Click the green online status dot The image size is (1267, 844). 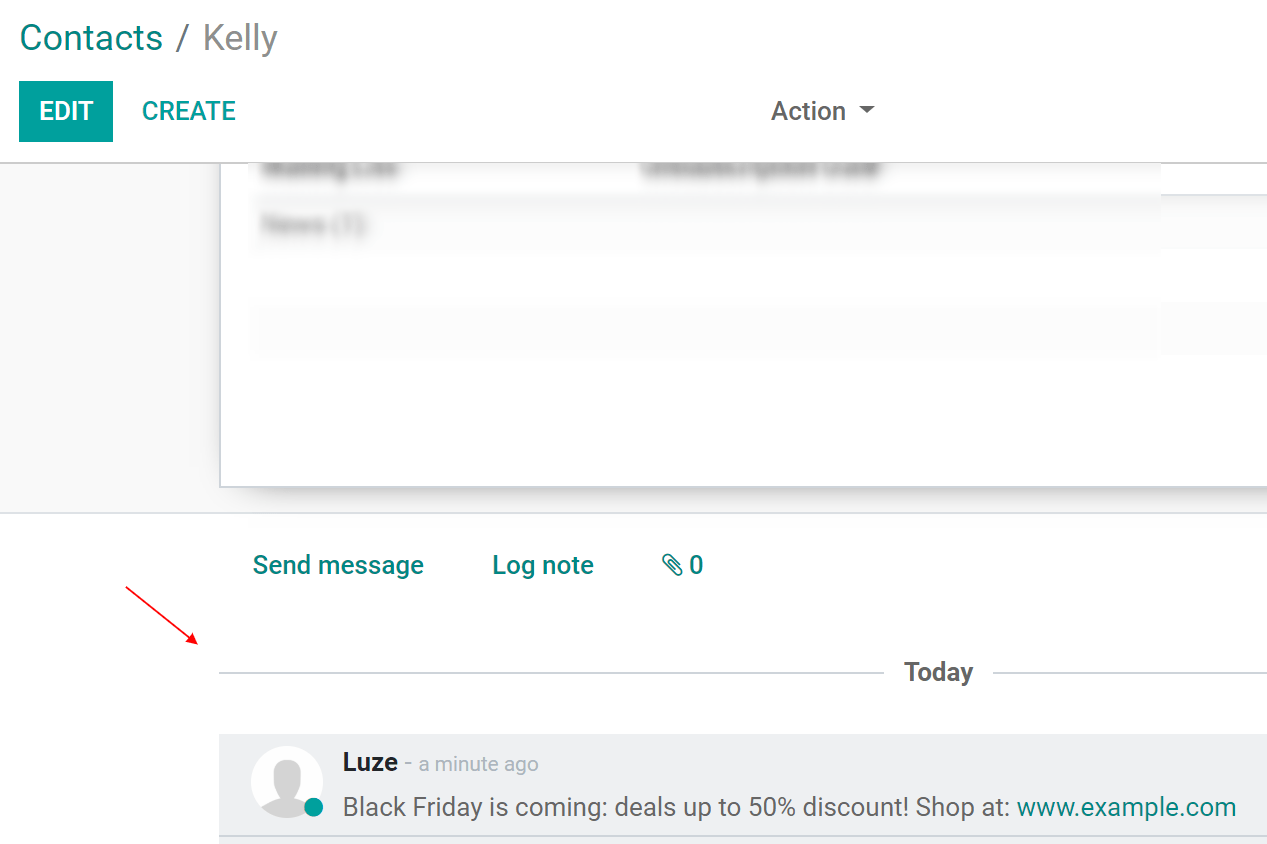click(x=314, y=807)
